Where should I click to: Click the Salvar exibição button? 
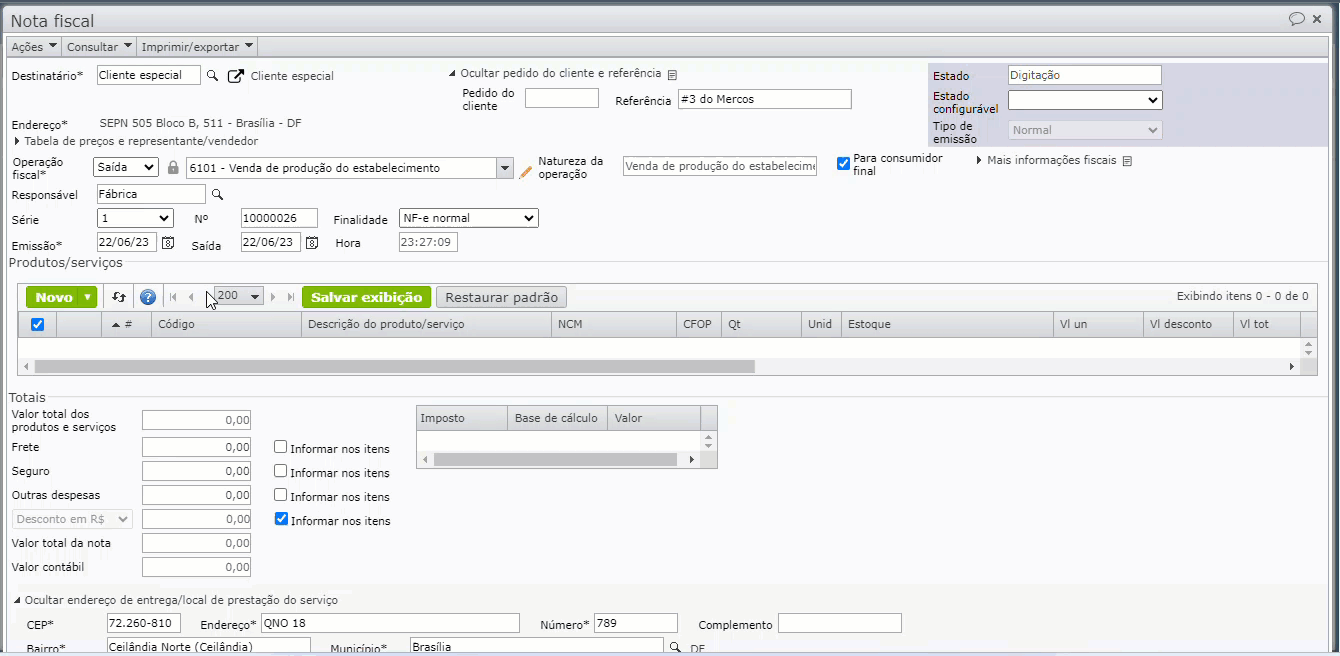(366, 297)
